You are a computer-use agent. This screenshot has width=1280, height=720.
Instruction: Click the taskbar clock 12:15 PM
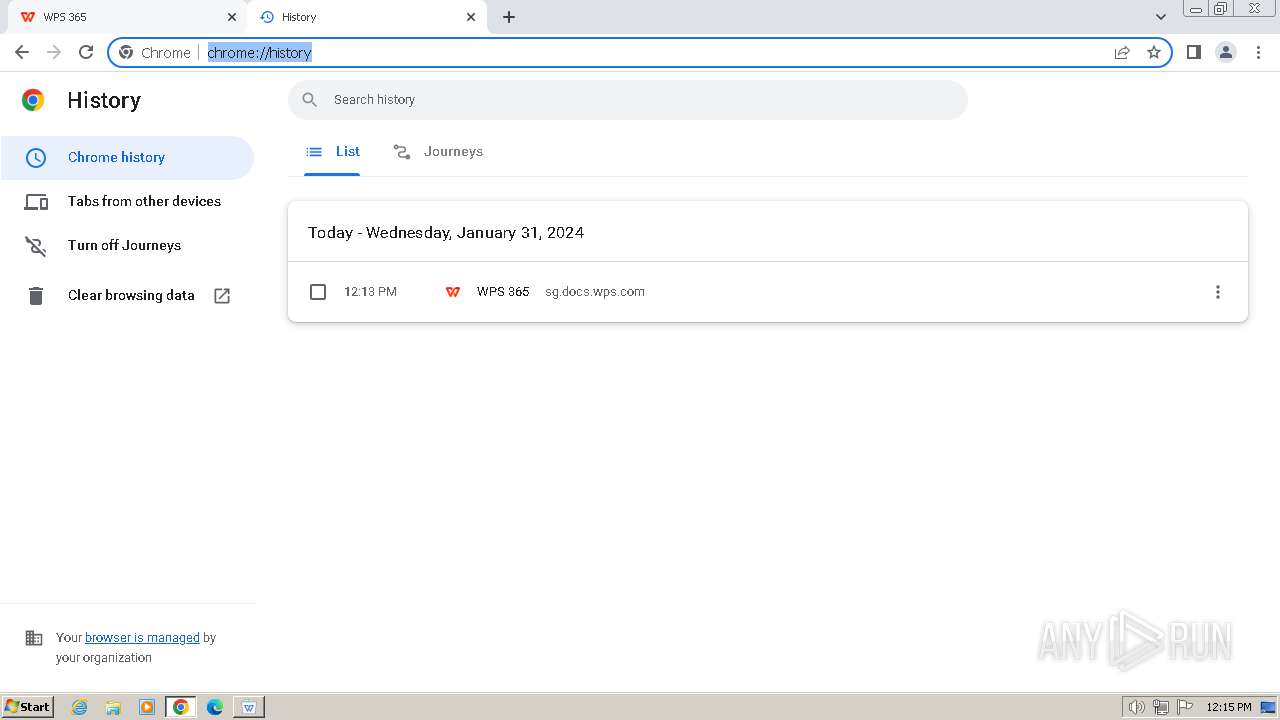(x=1229, y=707)
